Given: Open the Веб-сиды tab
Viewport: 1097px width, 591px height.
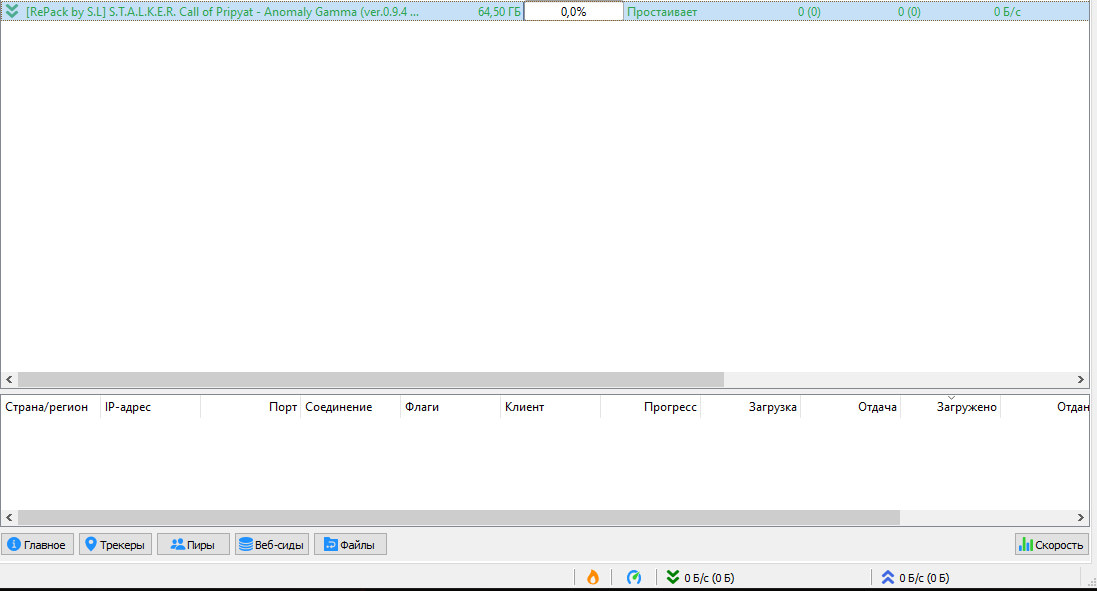Looking at the screenshot, I should point(271,545).
